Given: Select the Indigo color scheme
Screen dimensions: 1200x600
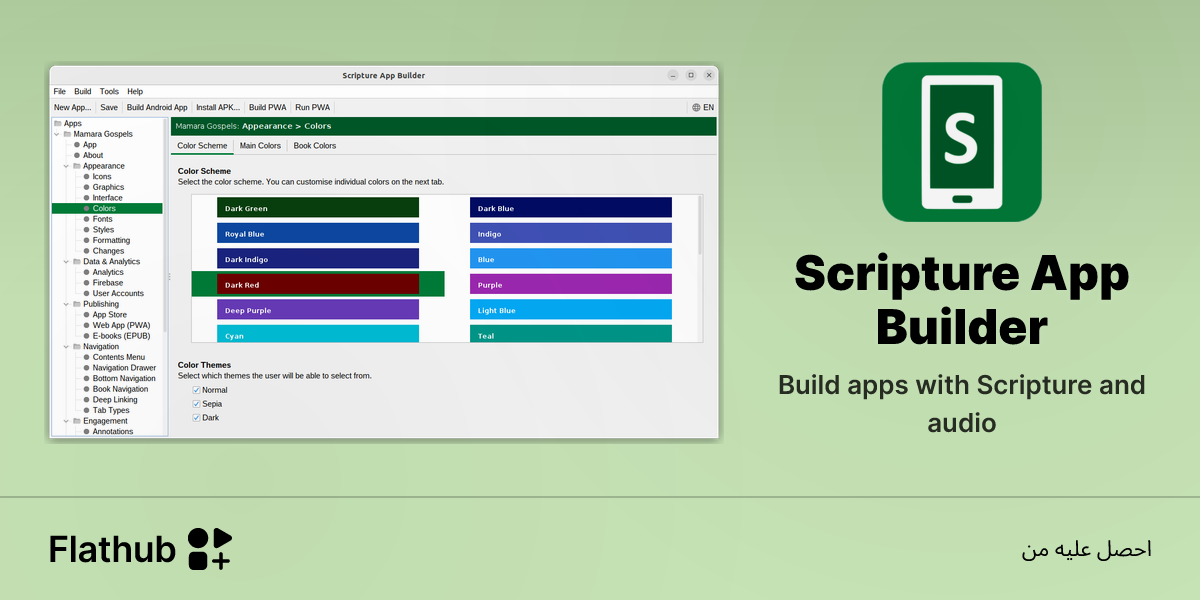Looking at the screenshot, I should pyautogui.click(x=571, y=234).
